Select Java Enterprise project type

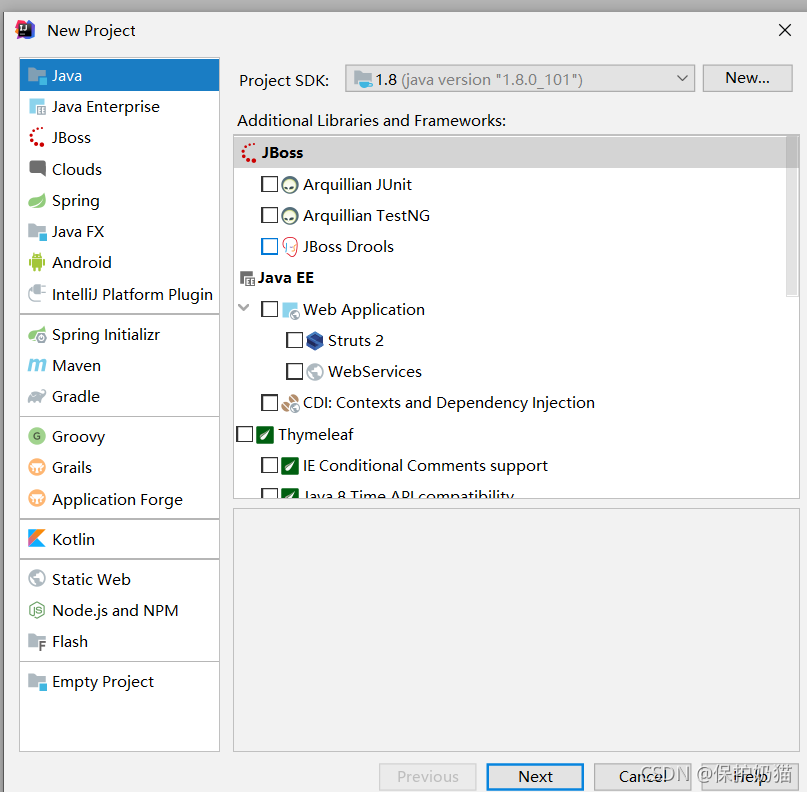(119, 107)
